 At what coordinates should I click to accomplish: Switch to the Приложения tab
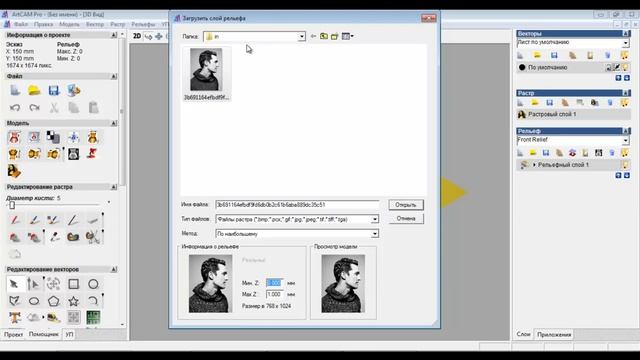tap(554, 334)
